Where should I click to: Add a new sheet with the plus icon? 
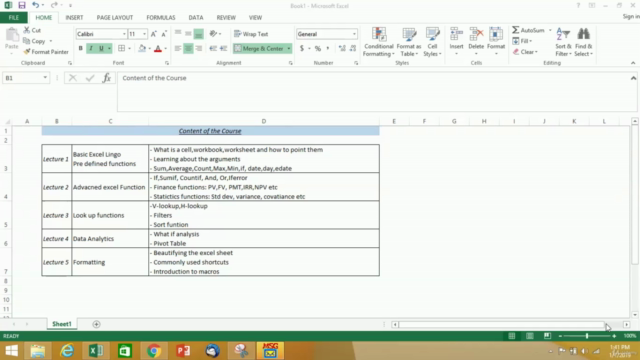[96, 324]
